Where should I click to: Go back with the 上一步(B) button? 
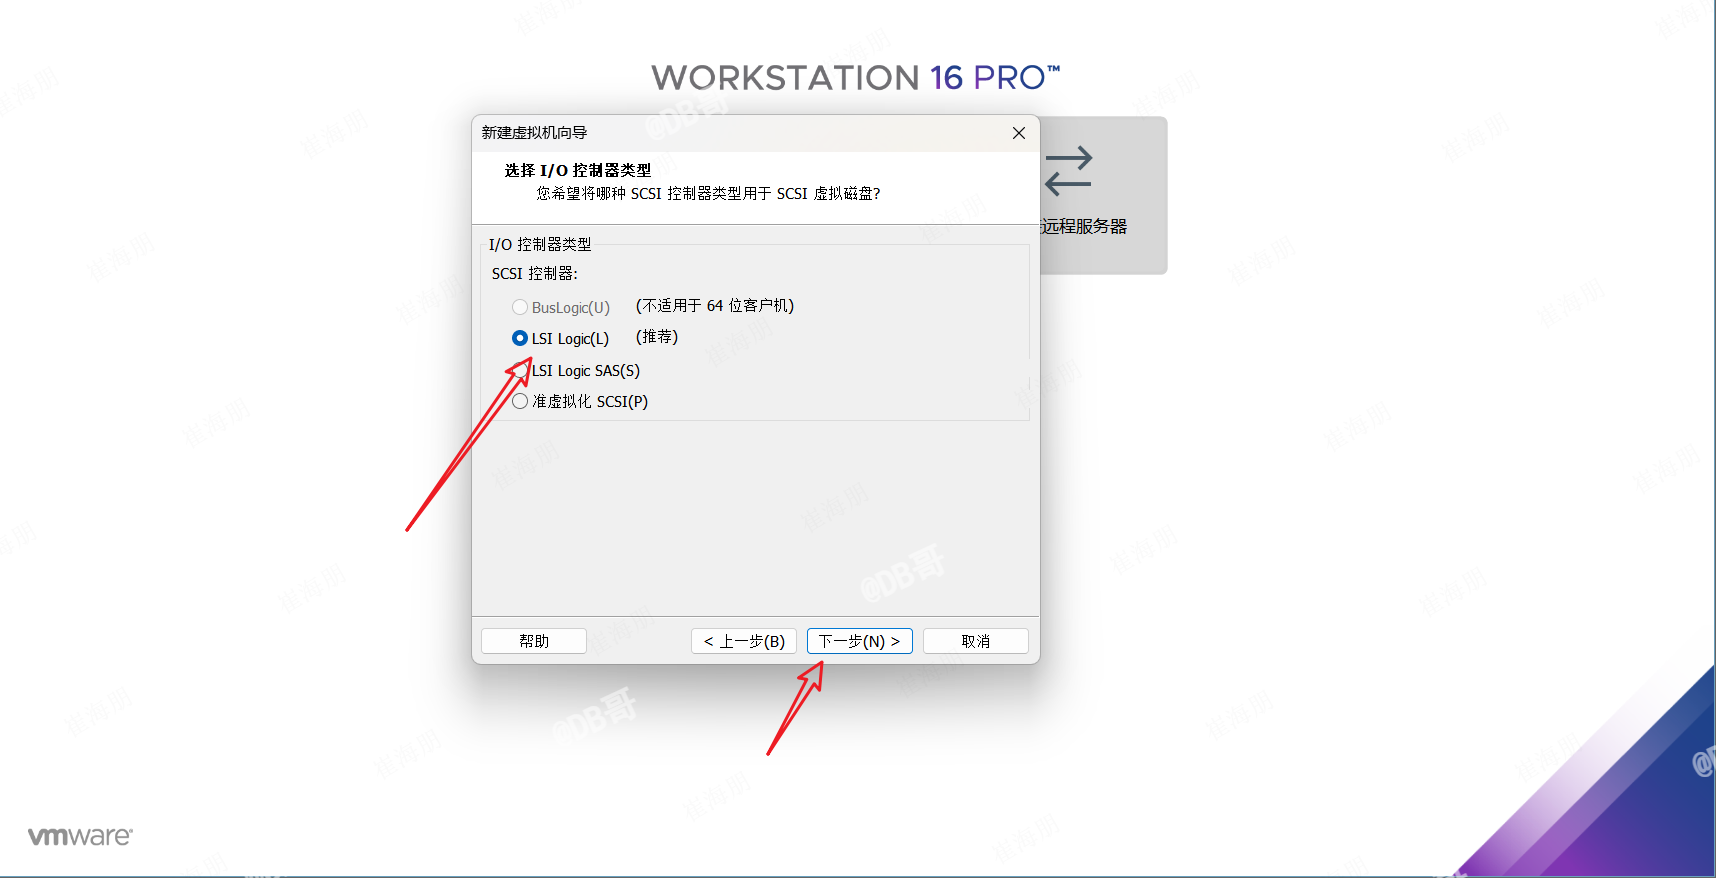pos(744,641)
